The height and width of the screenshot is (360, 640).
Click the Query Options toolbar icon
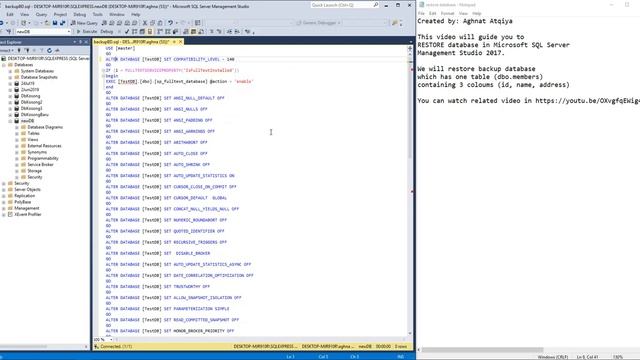[142, 31]
